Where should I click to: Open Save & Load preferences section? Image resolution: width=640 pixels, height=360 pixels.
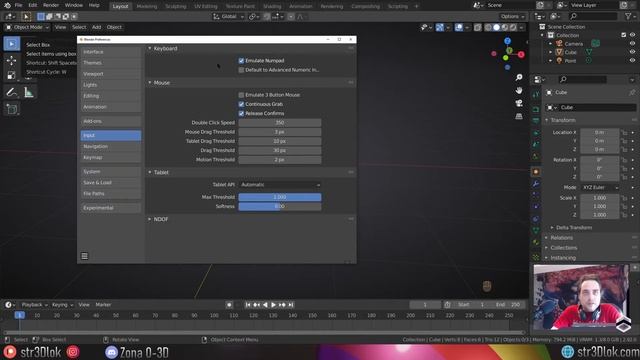(111, 182)
